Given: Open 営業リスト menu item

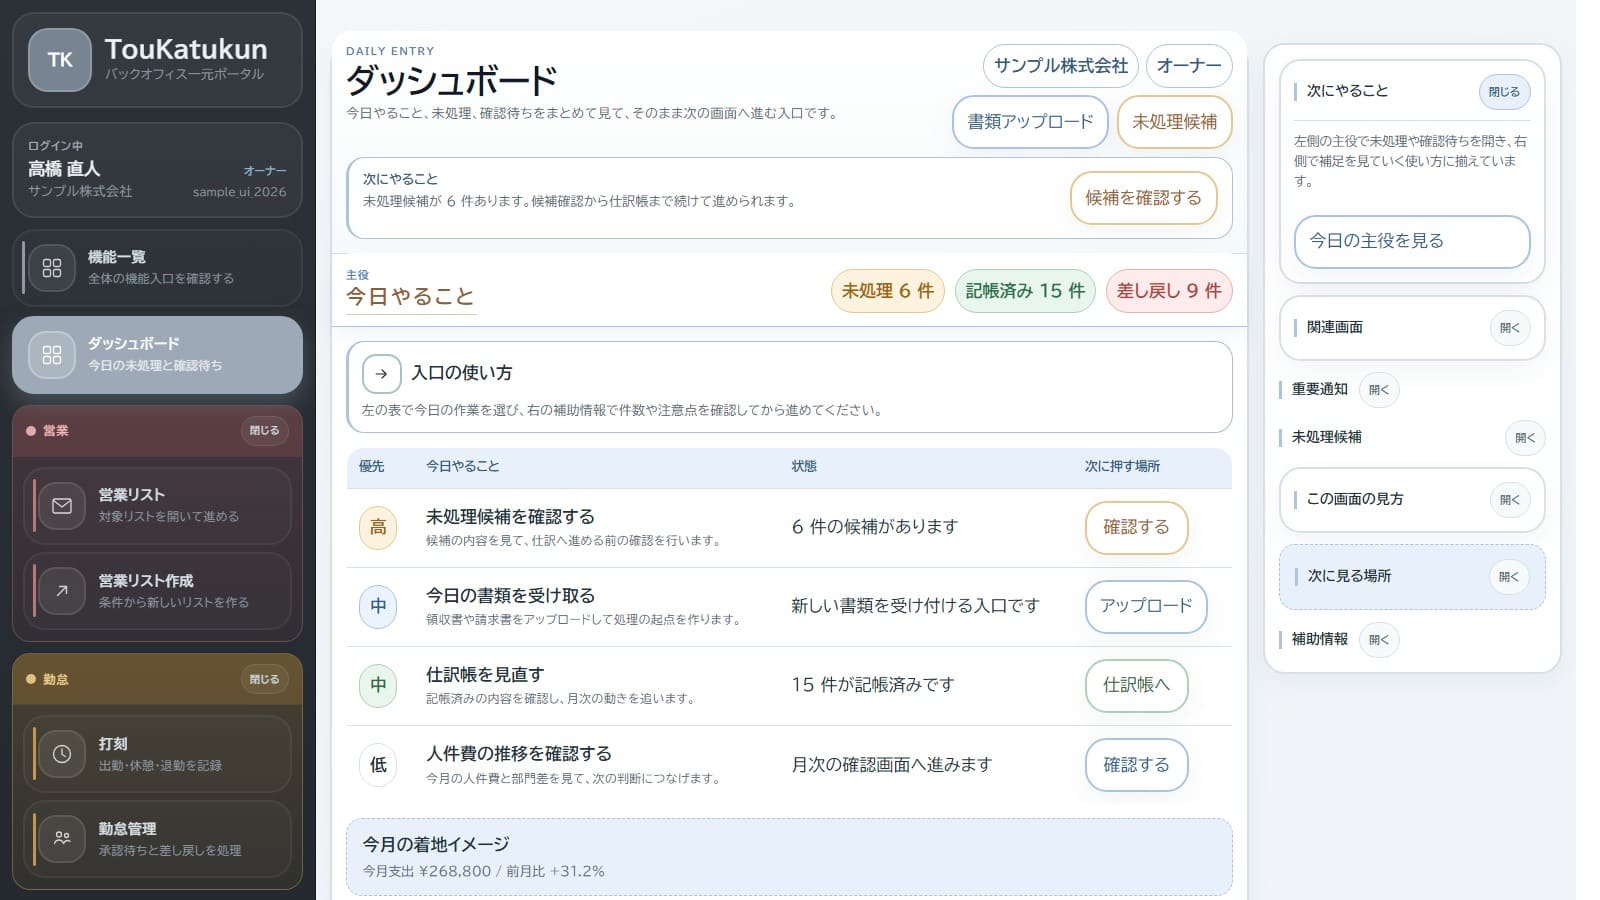Looking at the screenshot, I should [x=157, y=506].
